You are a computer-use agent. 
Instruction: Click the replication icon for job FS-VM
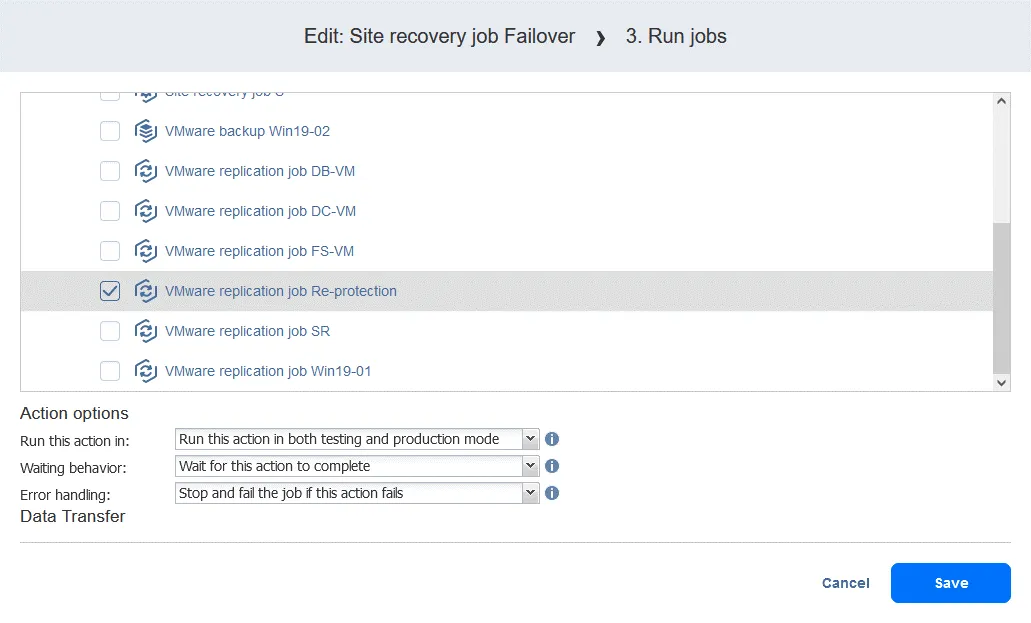[x=146, y=250]
